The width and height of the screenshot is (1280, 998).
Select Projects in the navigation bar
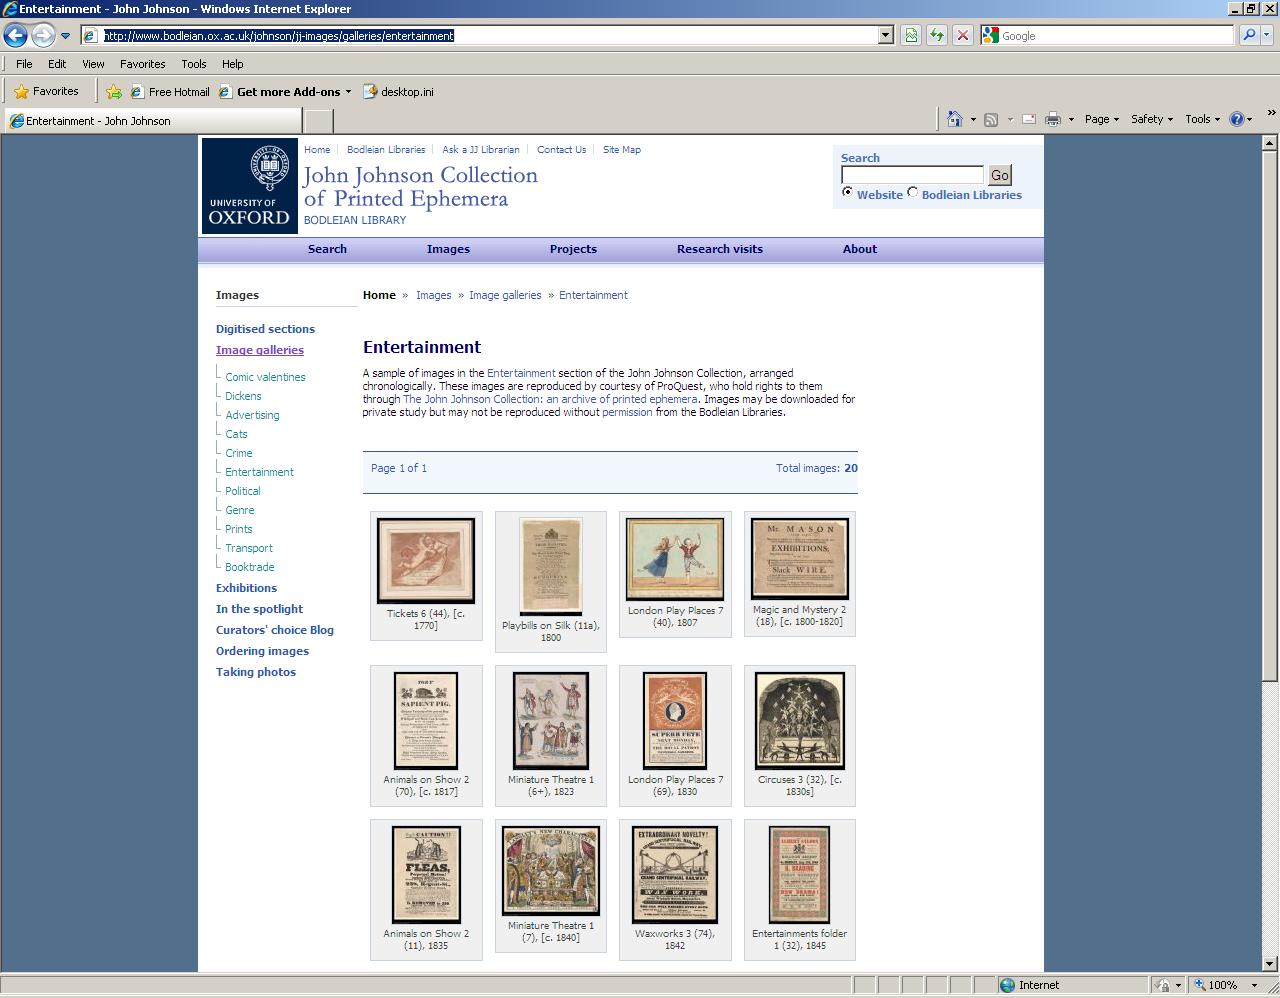coord(573,249)
